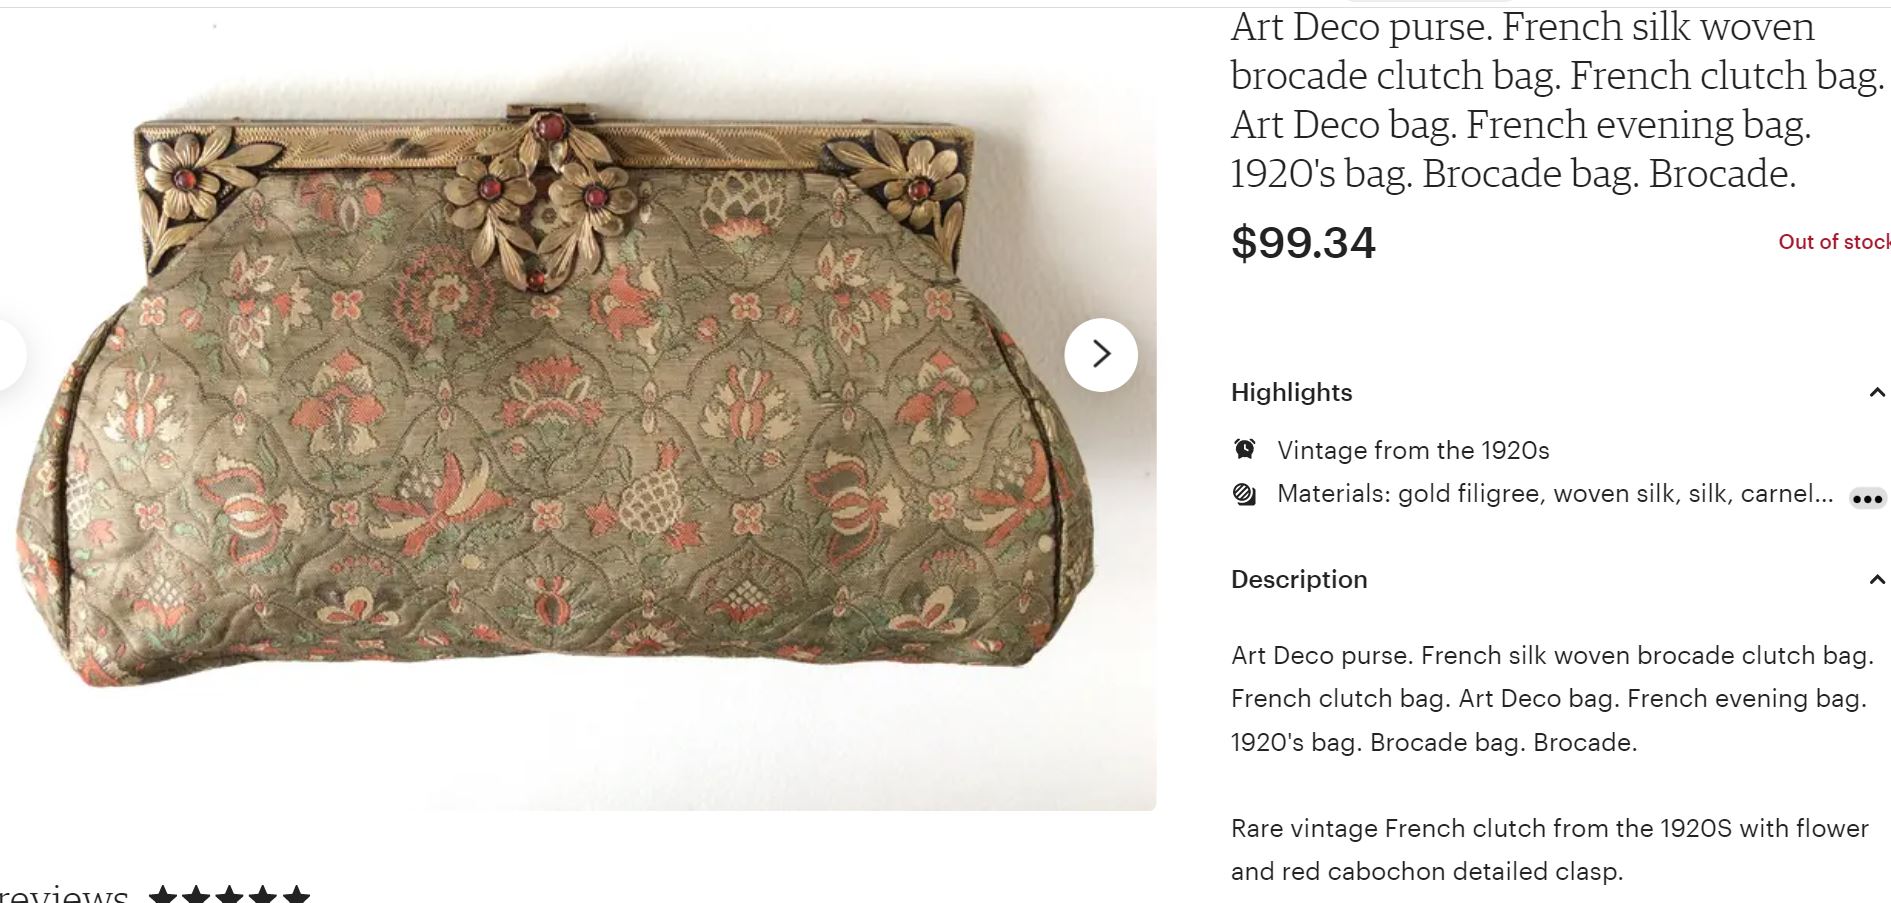Collapse the Highlights section
This screenshot has height=903, width=1891.
click(1878, 392)
